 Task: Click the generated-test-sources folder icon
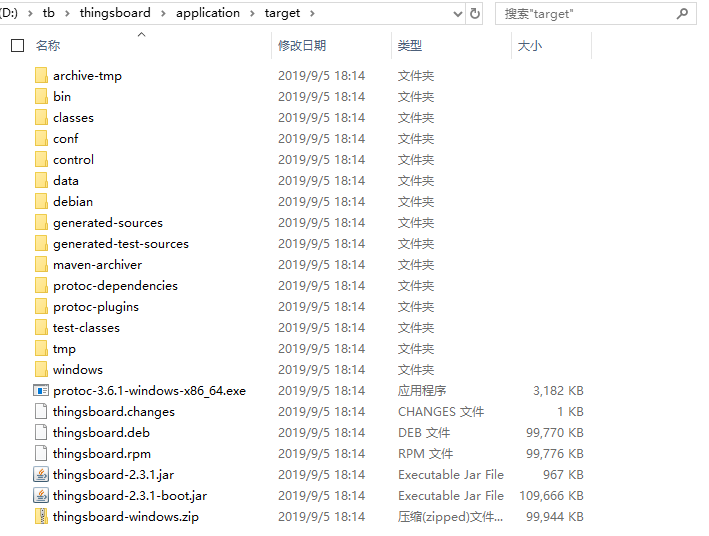[41, 244]
